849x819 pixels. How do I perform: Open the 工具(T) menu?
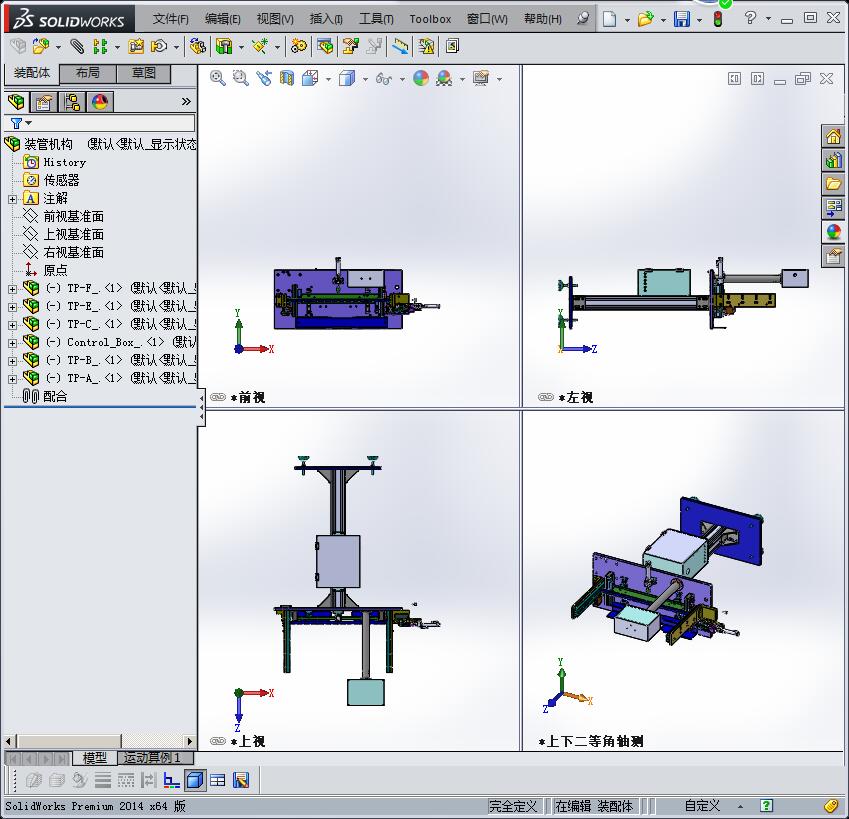[376, 19]
